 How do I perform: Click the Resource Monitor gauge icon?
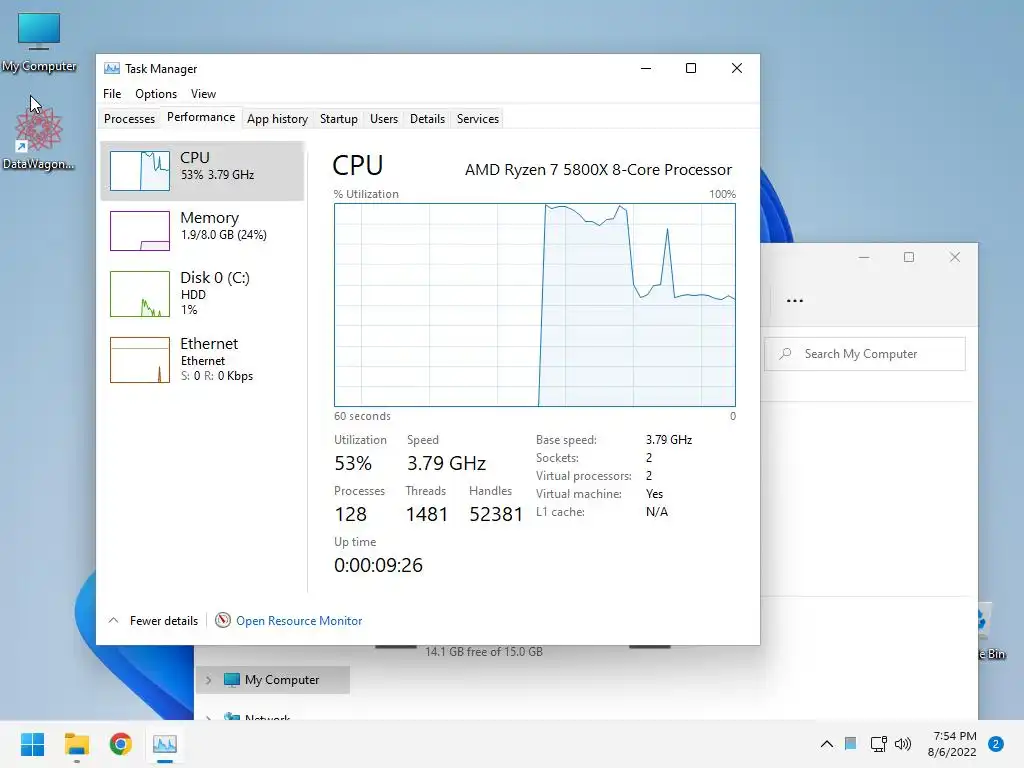(223, 620)
